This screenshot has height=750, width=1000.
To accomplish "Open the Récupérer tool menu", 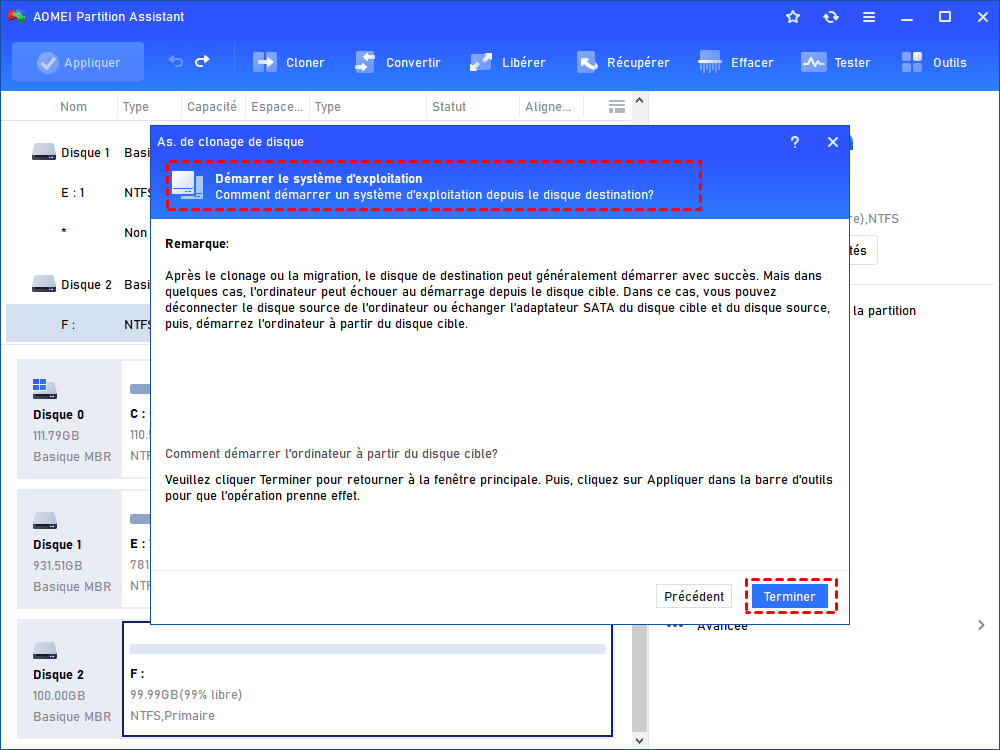I will click(x=623, y=62).
